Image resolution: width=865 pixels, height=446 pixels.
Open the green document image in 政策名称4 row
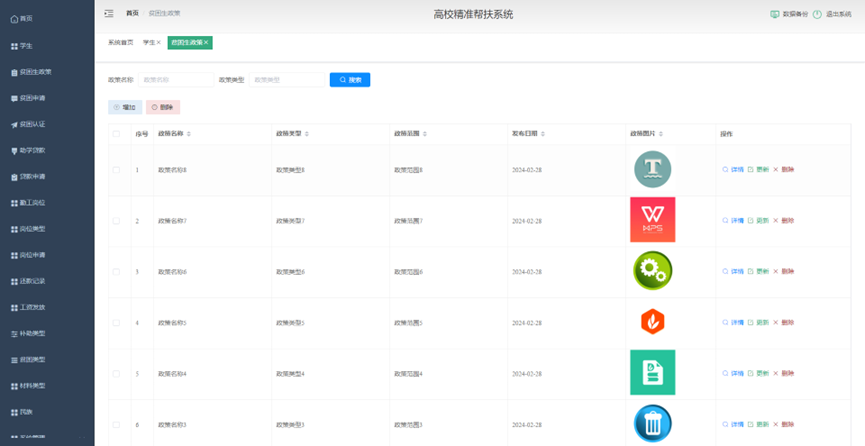653,373
